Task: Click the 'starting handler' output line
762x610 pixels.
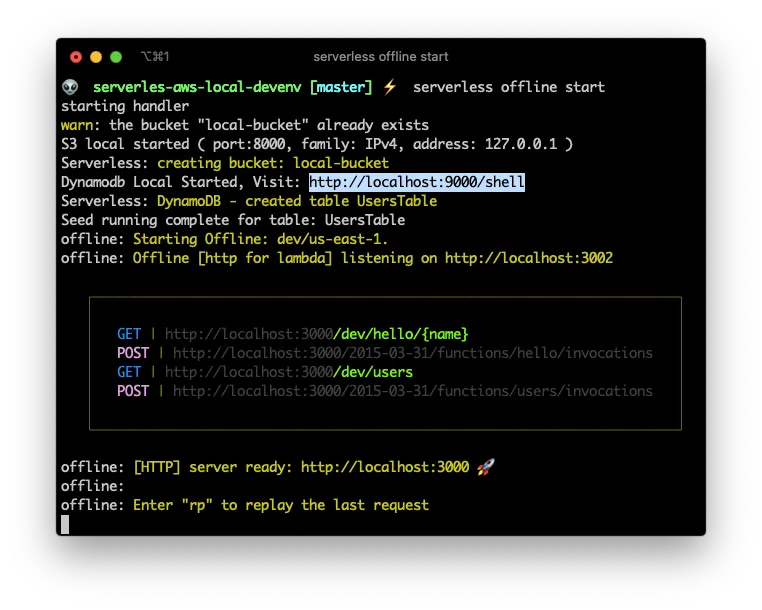Action: pyautogui.click(x=125, y=106)
